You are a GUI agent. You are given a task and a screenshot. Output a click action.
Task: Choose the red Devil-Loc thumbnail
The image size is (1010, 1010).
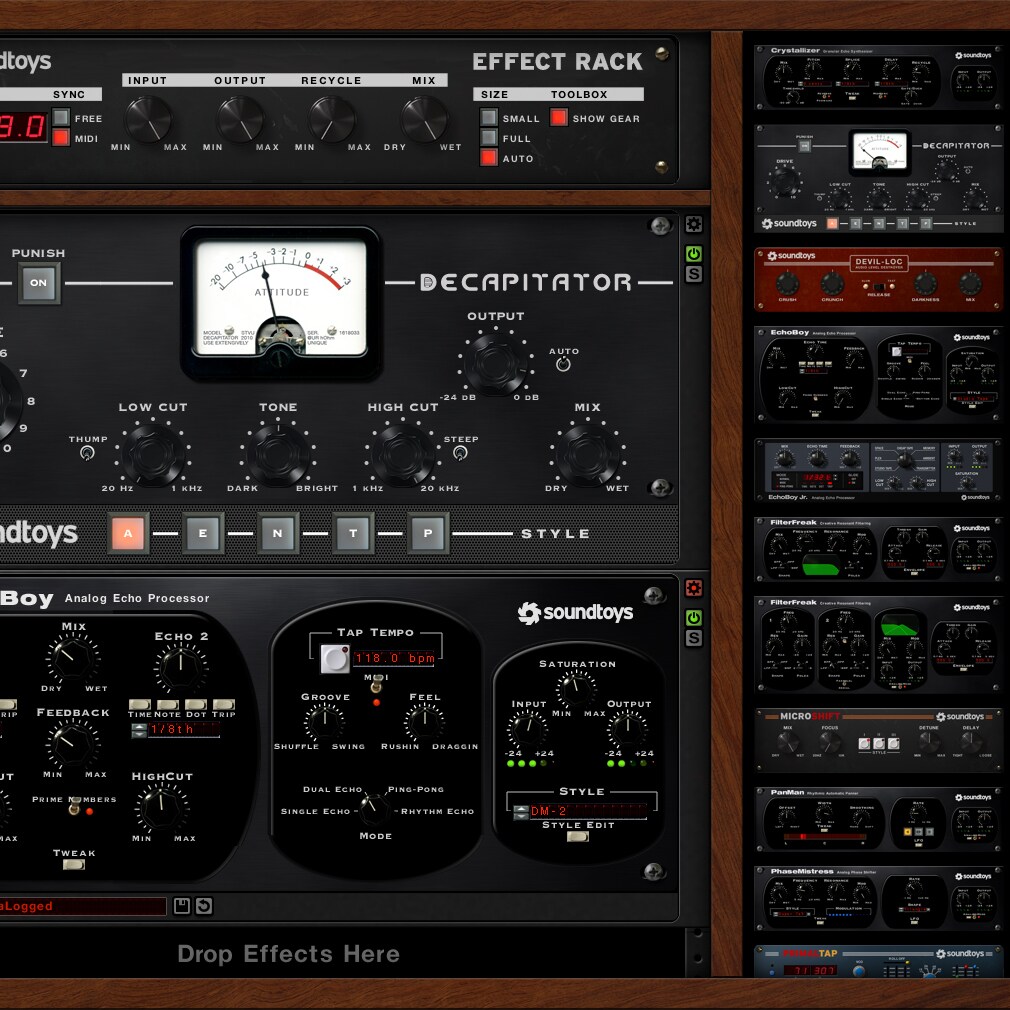878,279
